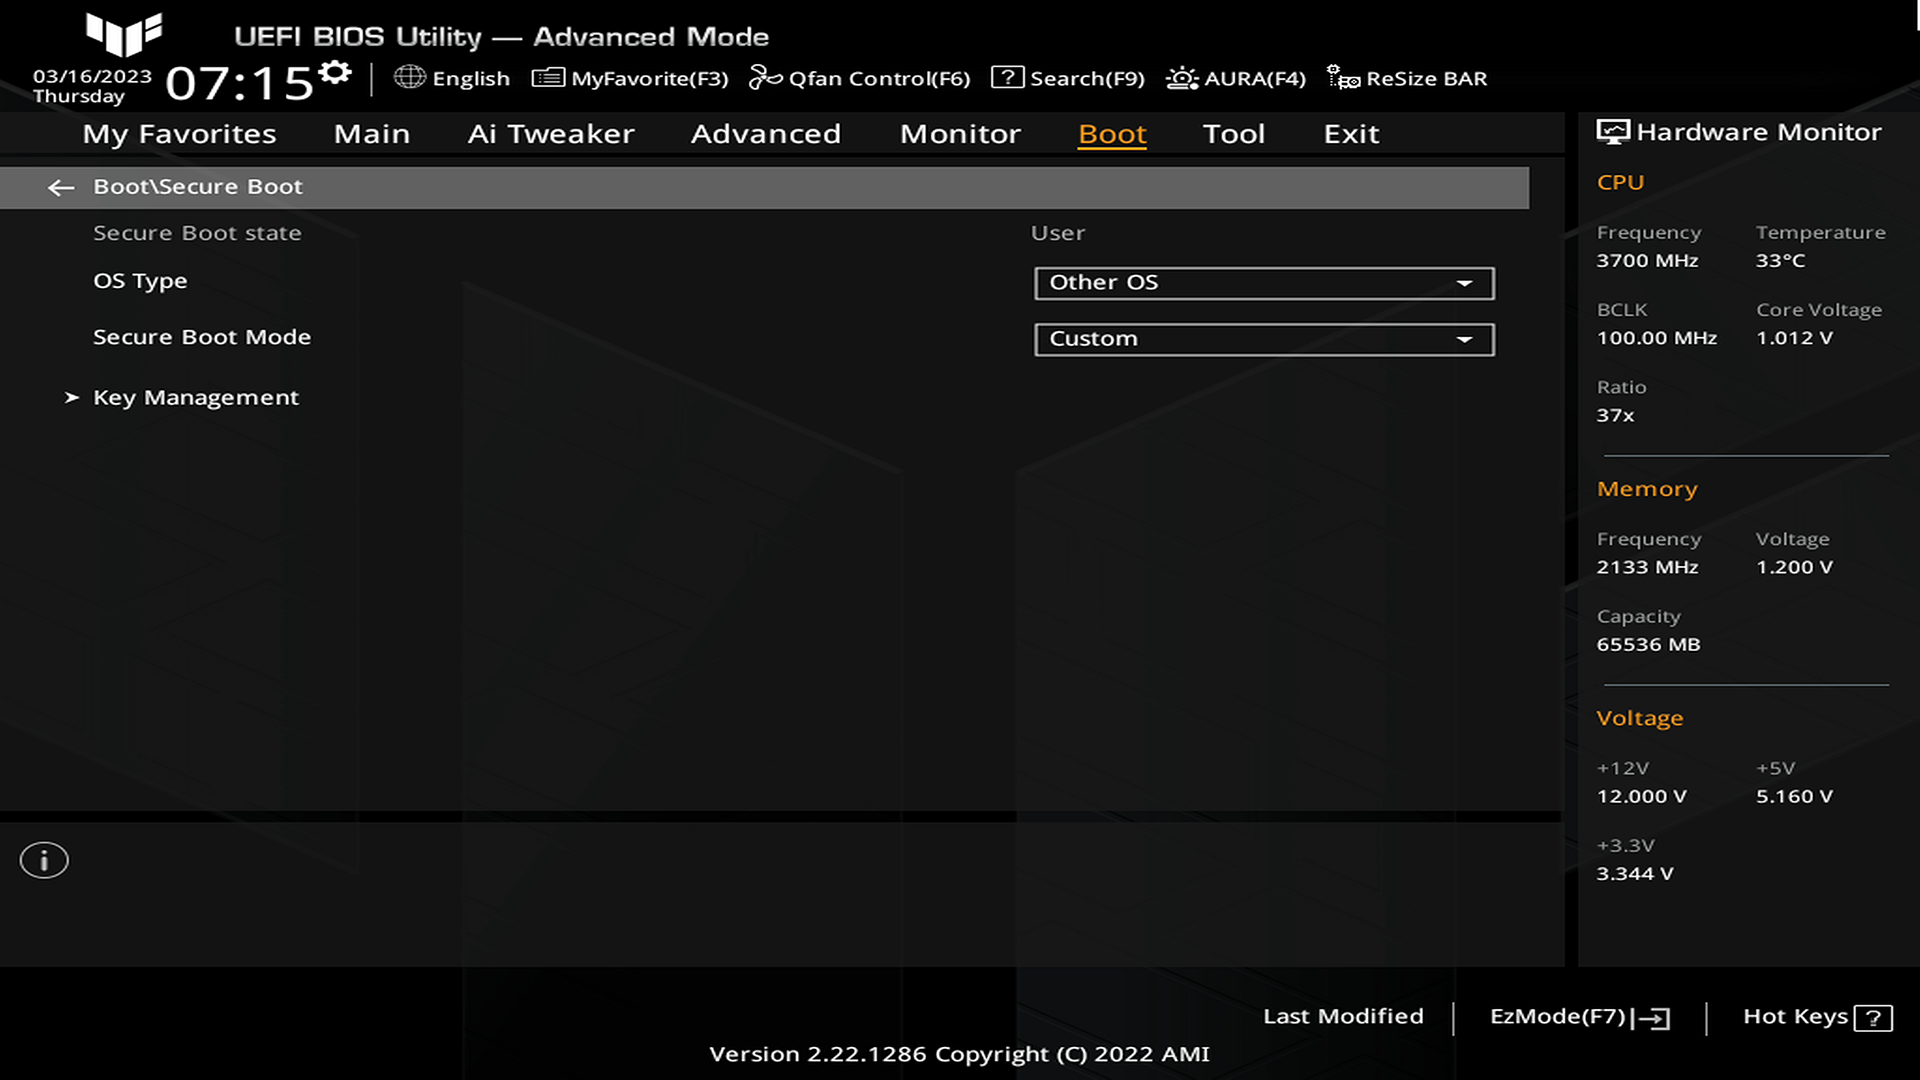This screenshot has height=1080, width=1920.
Task: Click the globe language icon
Action: pyautogui.click(x=410, y=78)
